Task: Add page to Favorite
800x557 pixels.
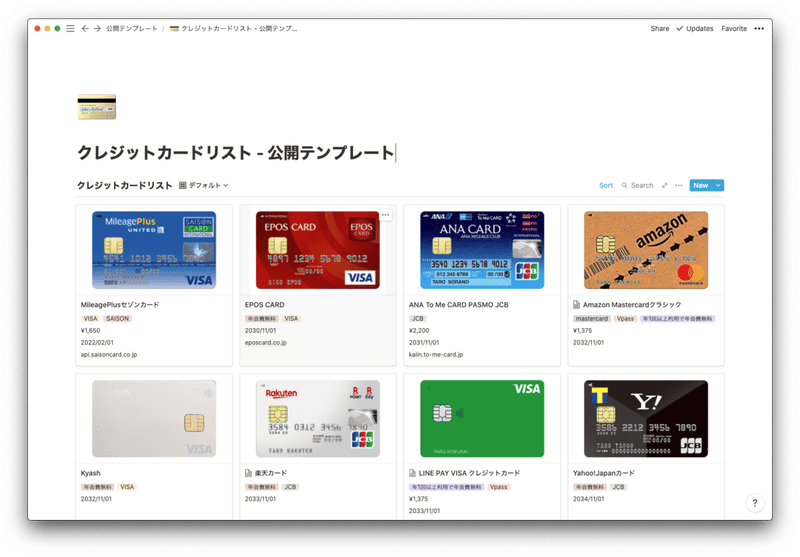Action: coord(734,29)
